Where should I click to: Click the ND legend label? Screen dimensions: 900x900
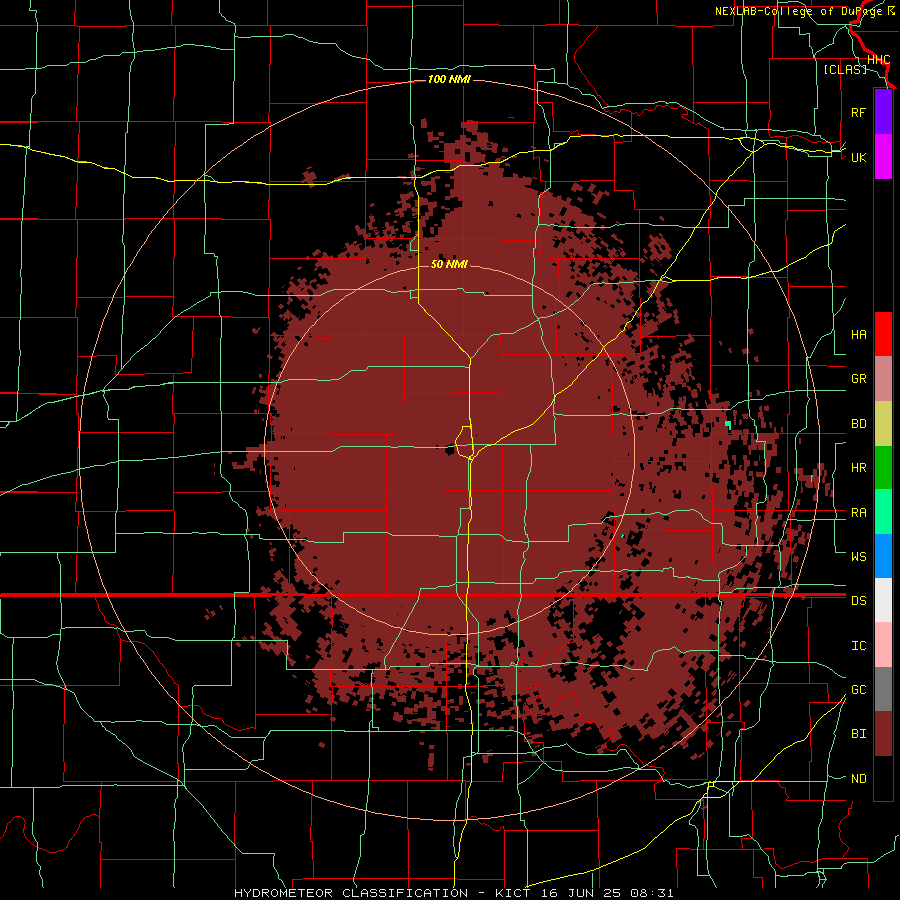click(858, 779)
